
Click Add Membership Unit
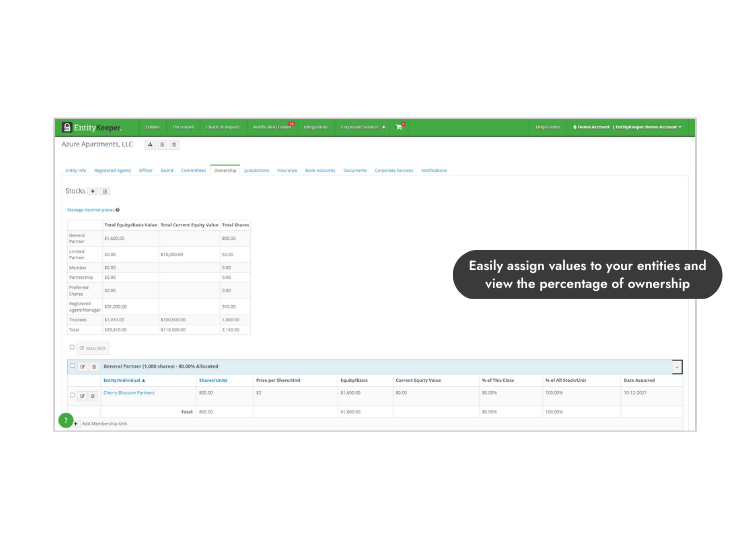104,424
